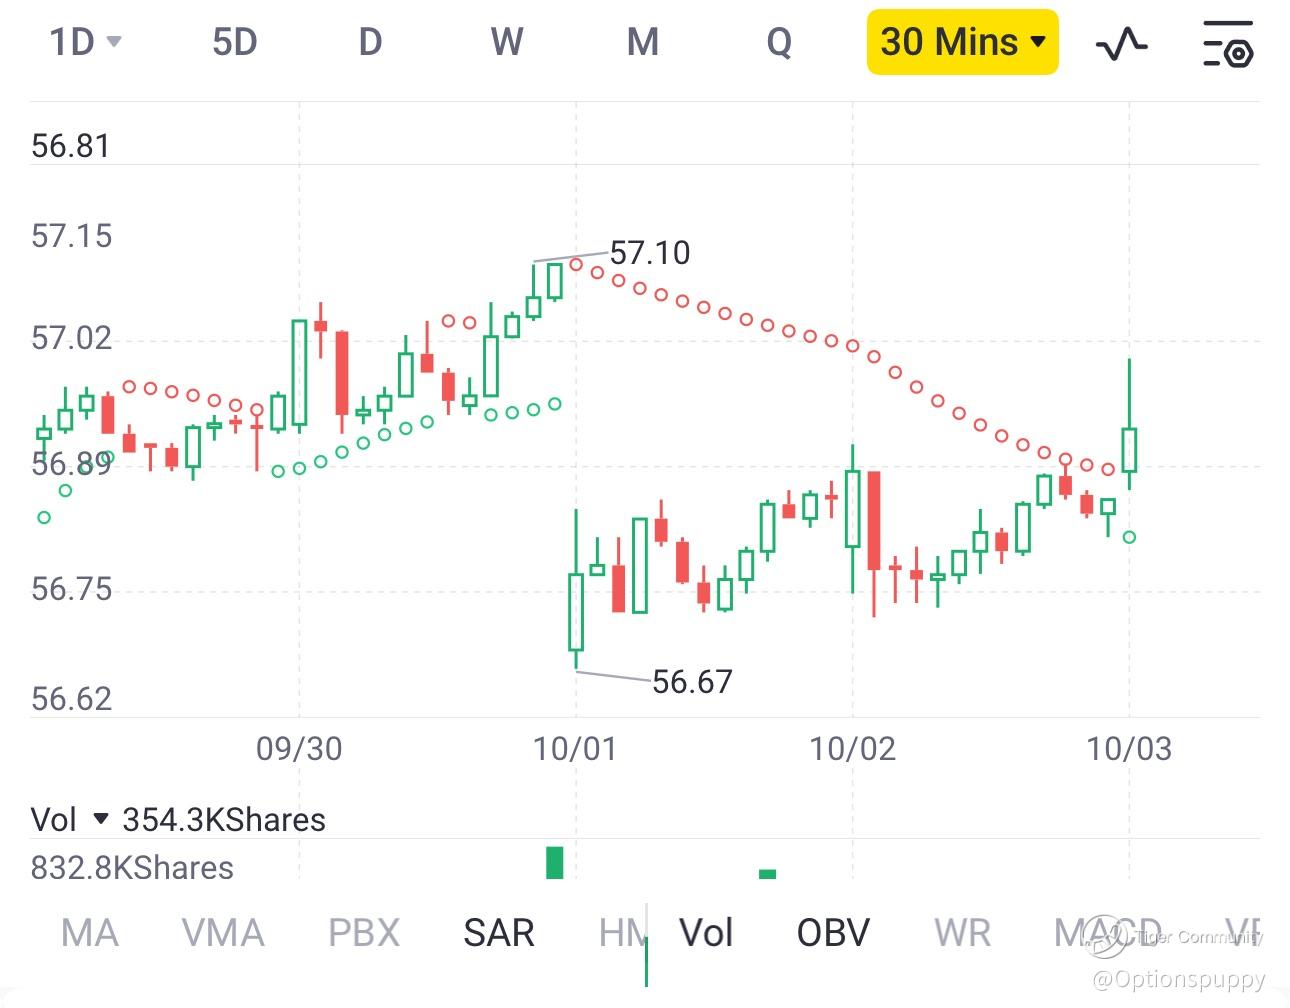Click the 56.67 low price label
Screen dimensions: 1290x1008
tap(692, 682)
